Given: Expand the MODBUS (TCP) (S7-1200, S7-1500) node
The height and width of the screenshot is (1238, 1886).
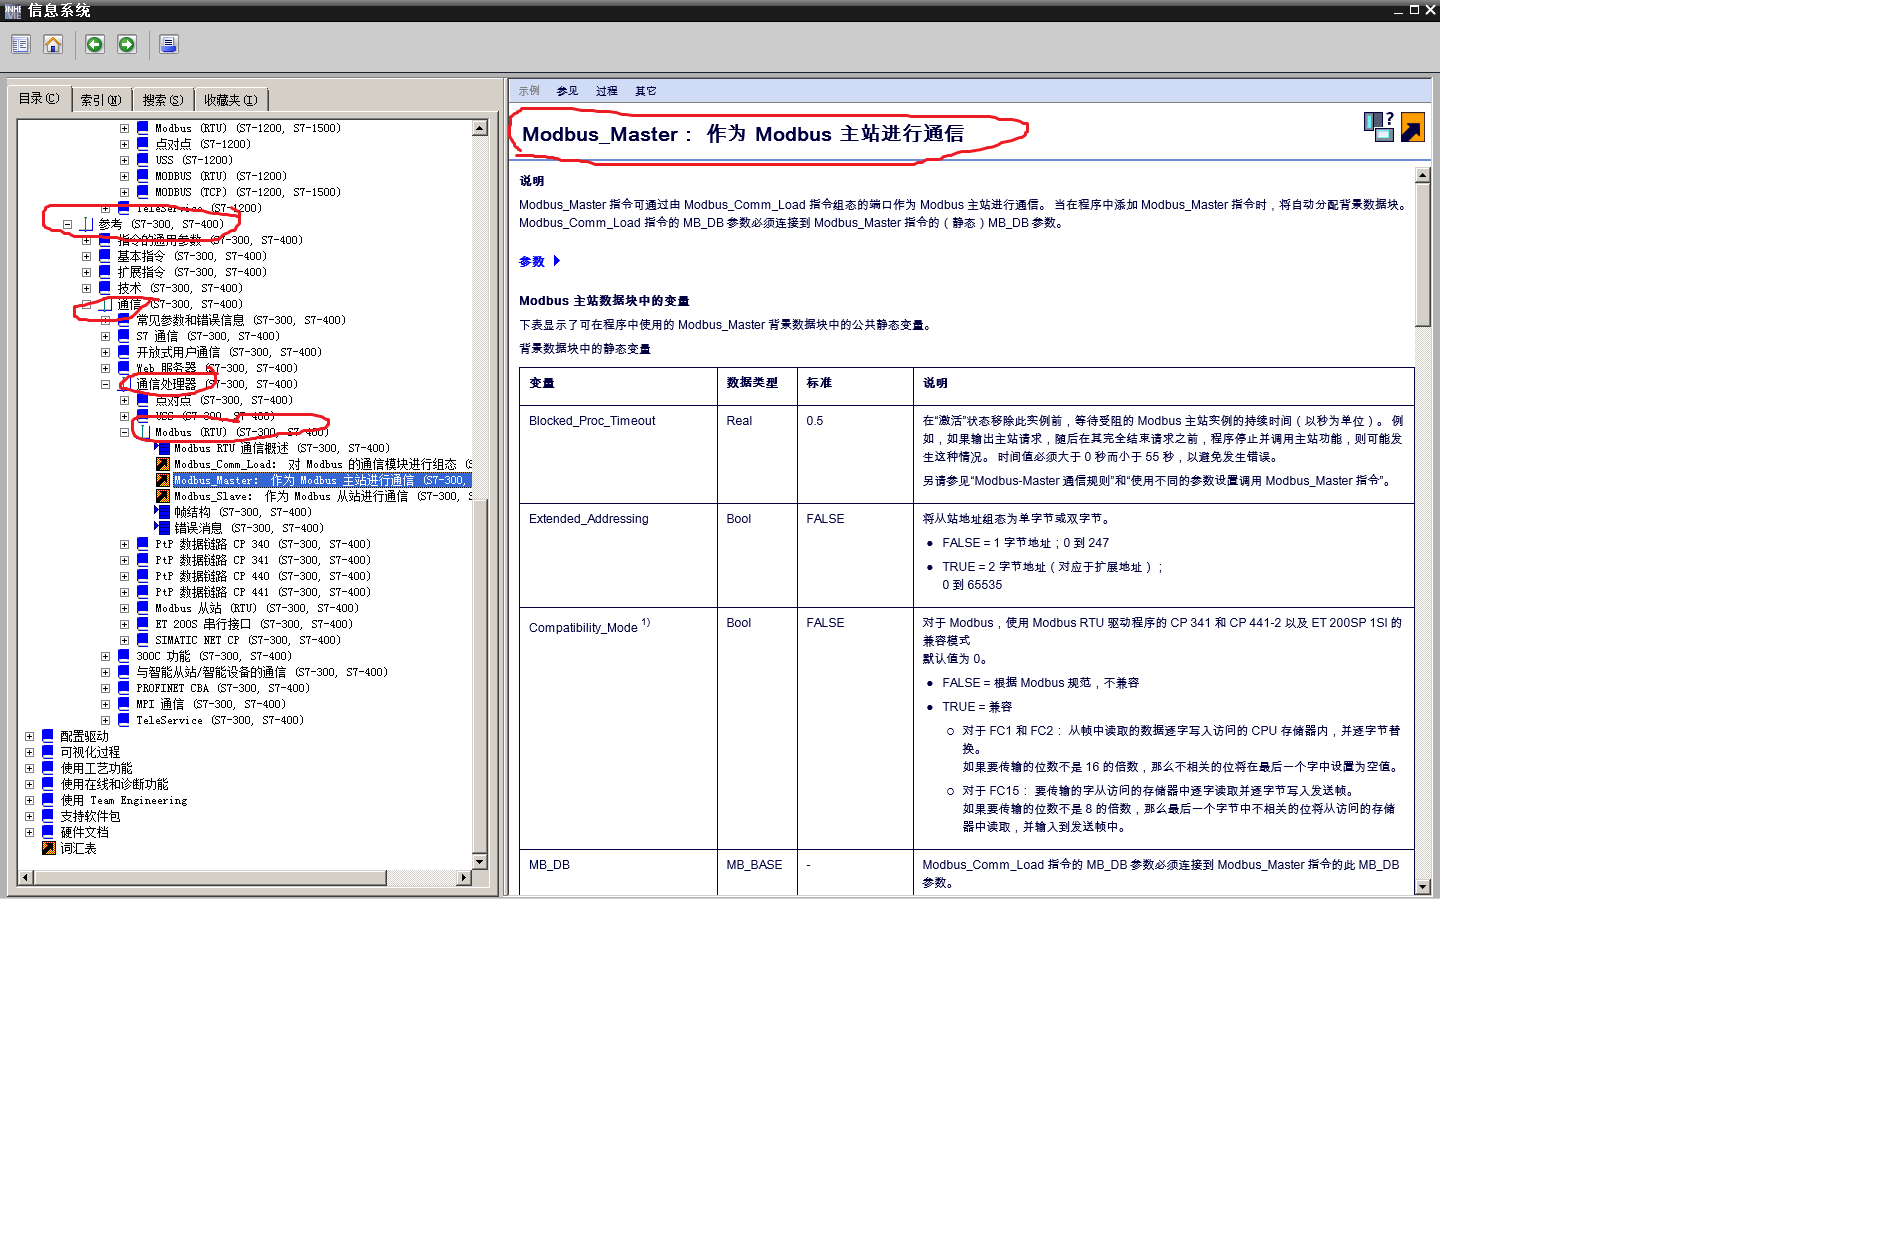Looking at the screenshot, I should point(124,193).
